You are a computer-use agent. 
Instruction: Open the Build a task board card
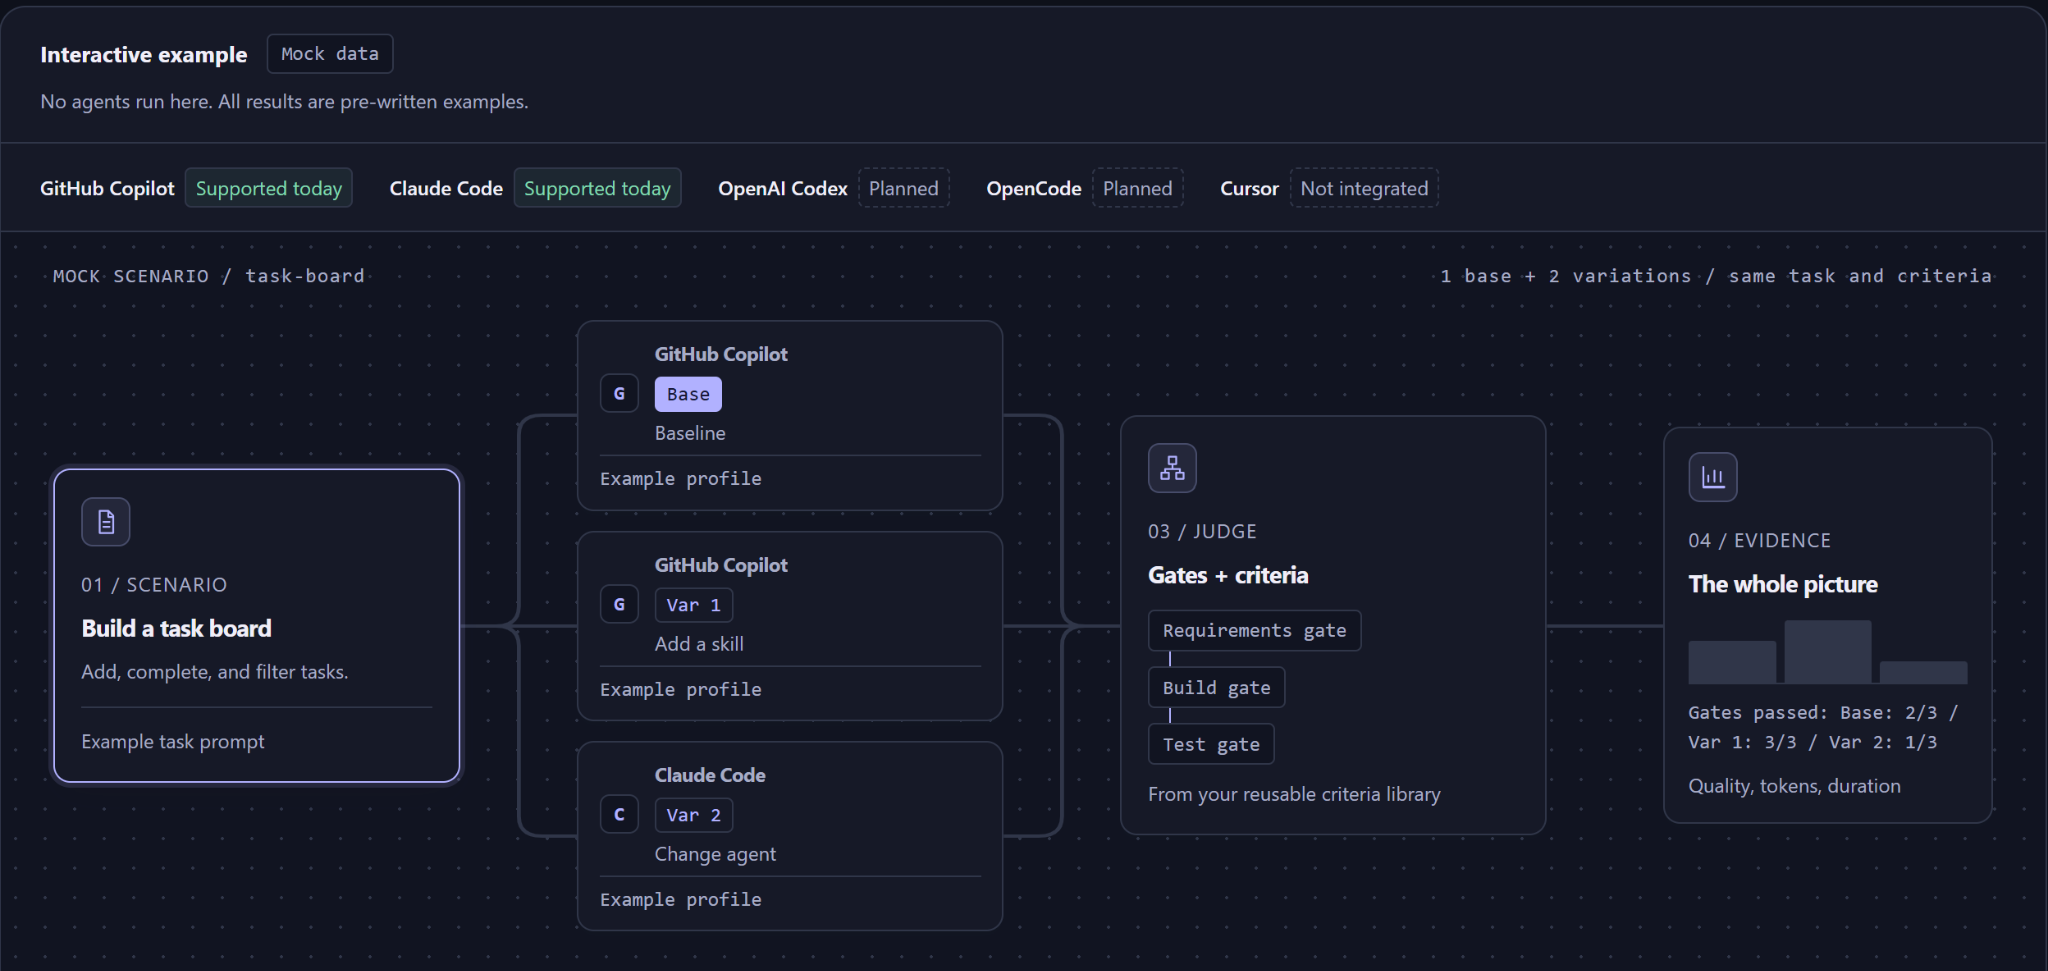(257, 626)
